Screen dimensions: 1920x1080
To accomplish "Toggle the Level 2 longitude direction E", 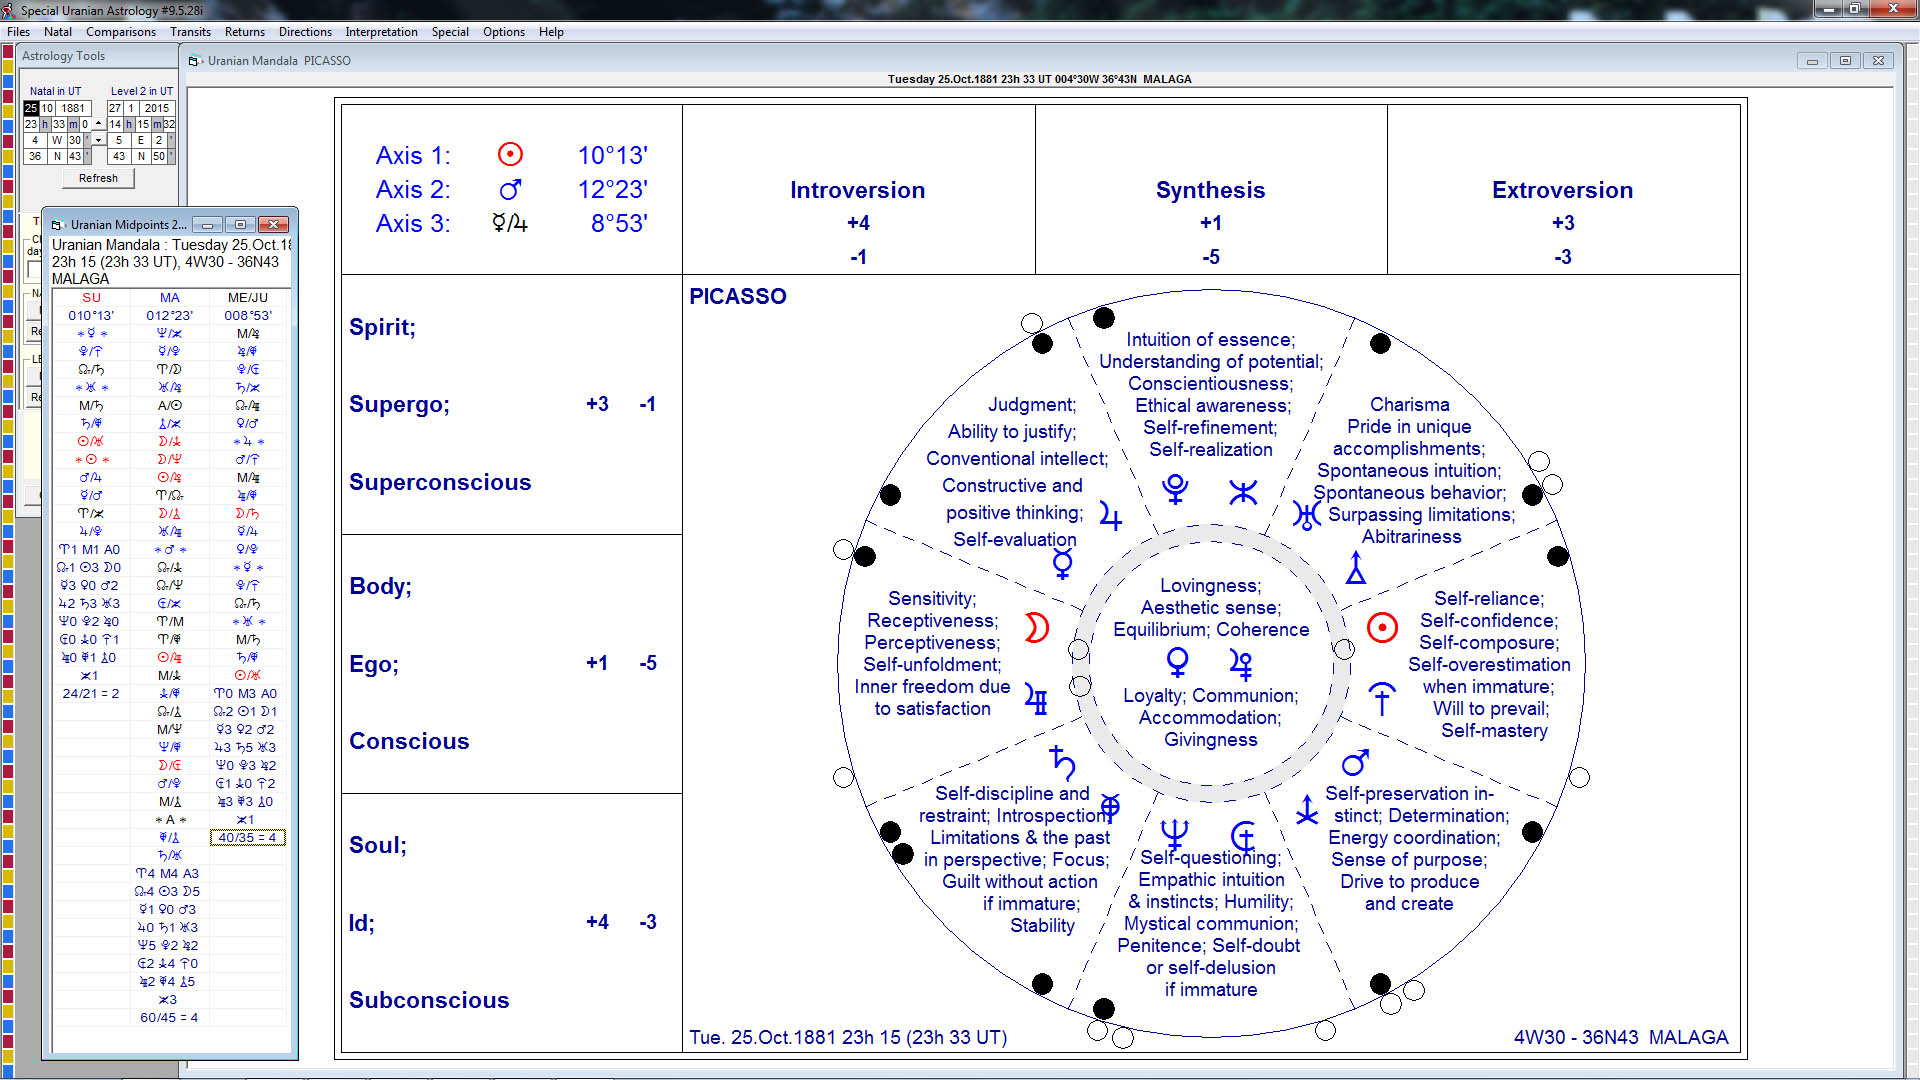I will pyautogui.click(x=141, y=140).
